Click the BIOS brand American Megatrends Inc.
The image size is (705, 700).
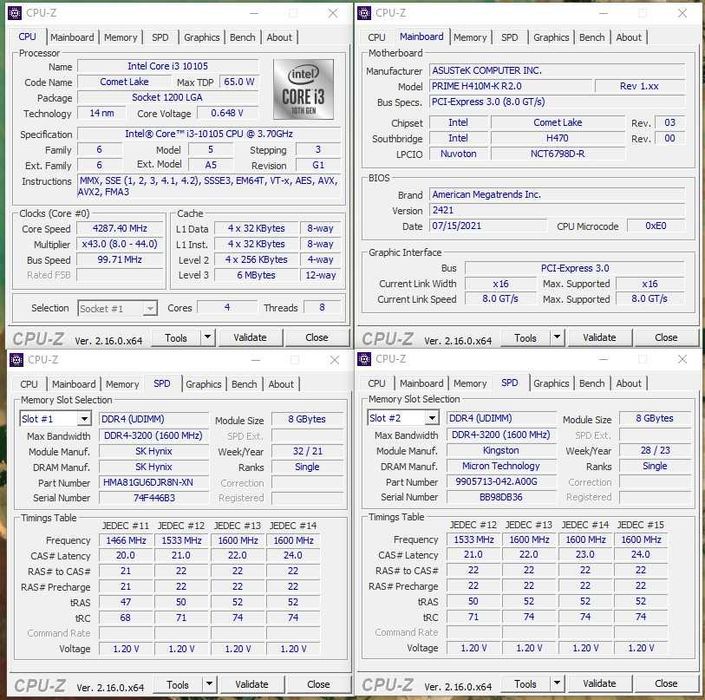click(557, 194)
